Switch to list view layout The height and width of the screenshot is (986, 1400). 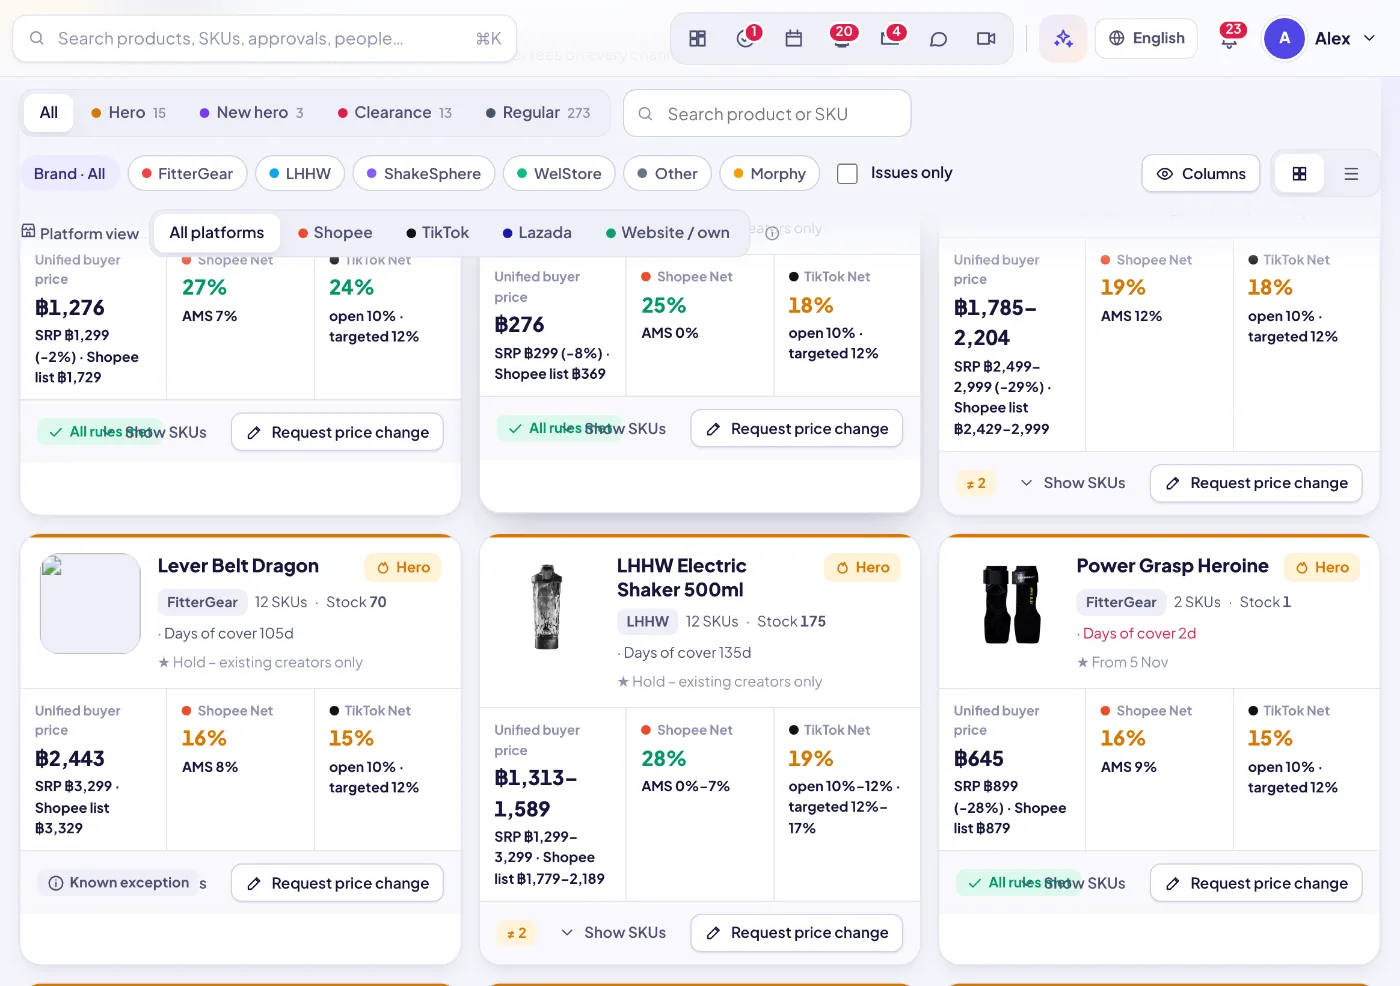click(x=1351, y=174)
